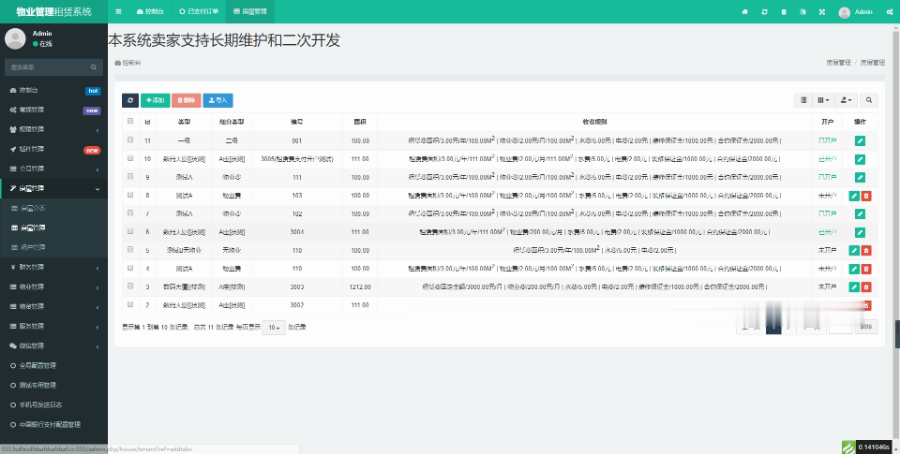Delete the row with Id 3
Image resolution: width=900 pixels, height=454 pixels.
tap(866, 287)
